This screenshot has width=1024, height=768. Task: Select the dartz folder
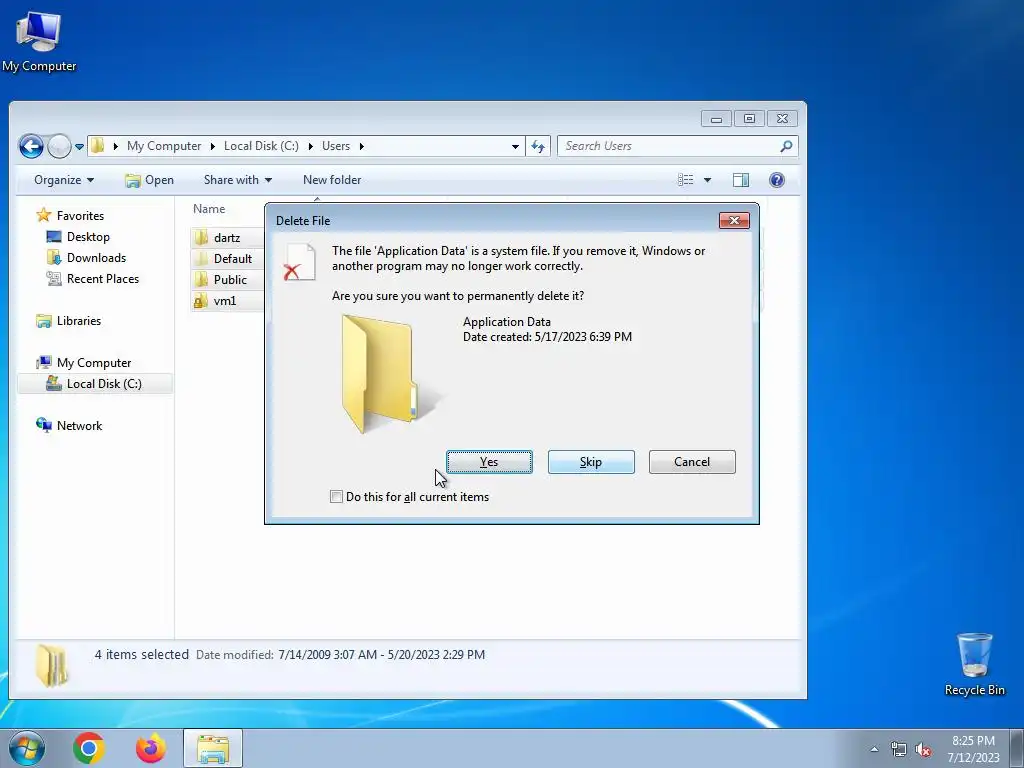pyautogui.click(x=227, y=238)
